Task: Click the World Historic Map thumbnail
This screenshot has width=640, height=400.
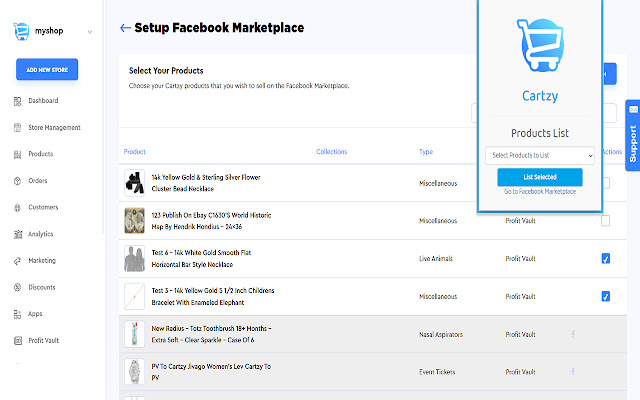Action: pyautogui.click(x=134, y=221)
